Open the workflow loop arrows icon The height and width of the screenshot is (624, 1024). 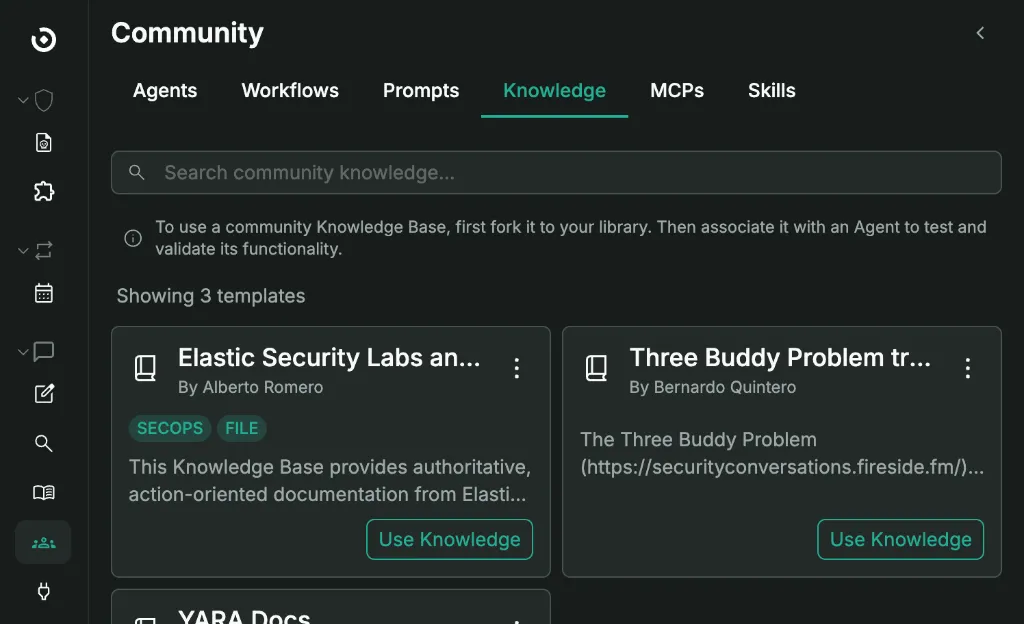click(x=44, y=251)
